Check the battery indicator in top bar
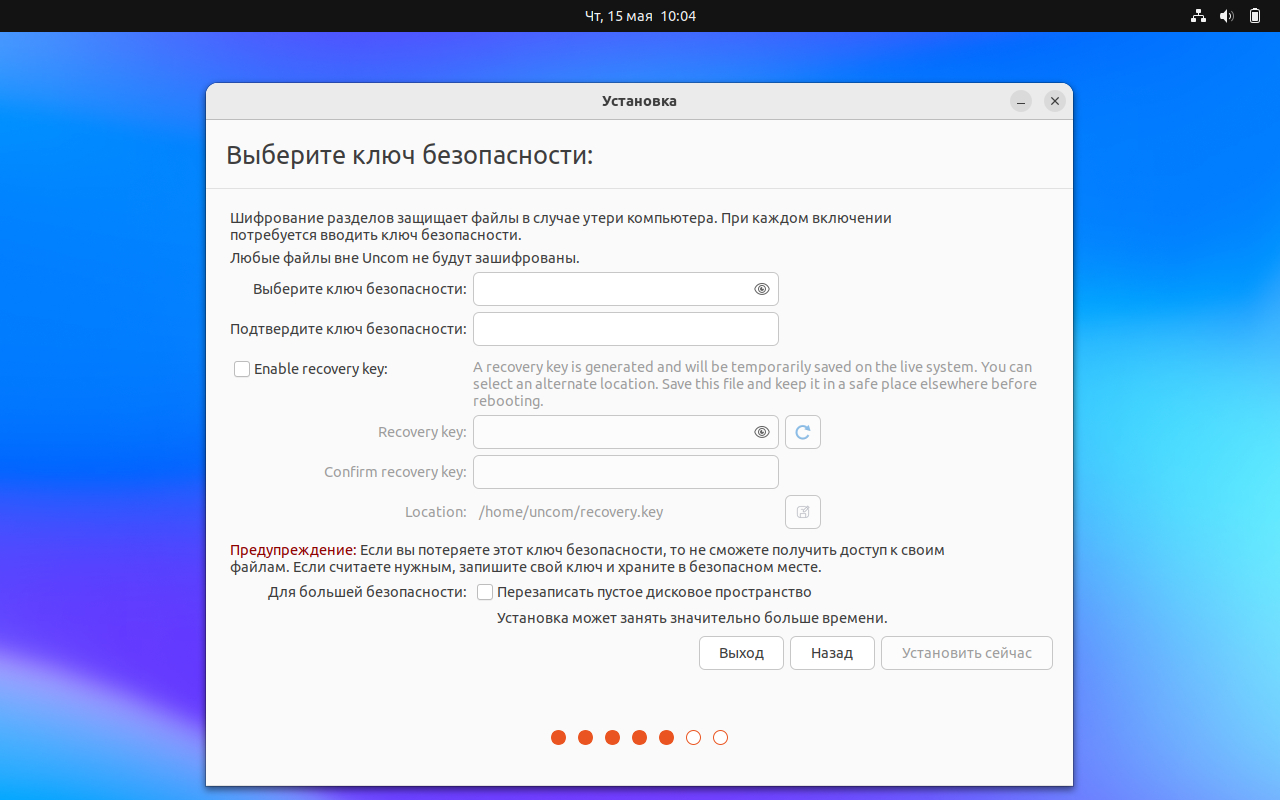Viewport: 1280px width, 800px height. coord(1255,16)
